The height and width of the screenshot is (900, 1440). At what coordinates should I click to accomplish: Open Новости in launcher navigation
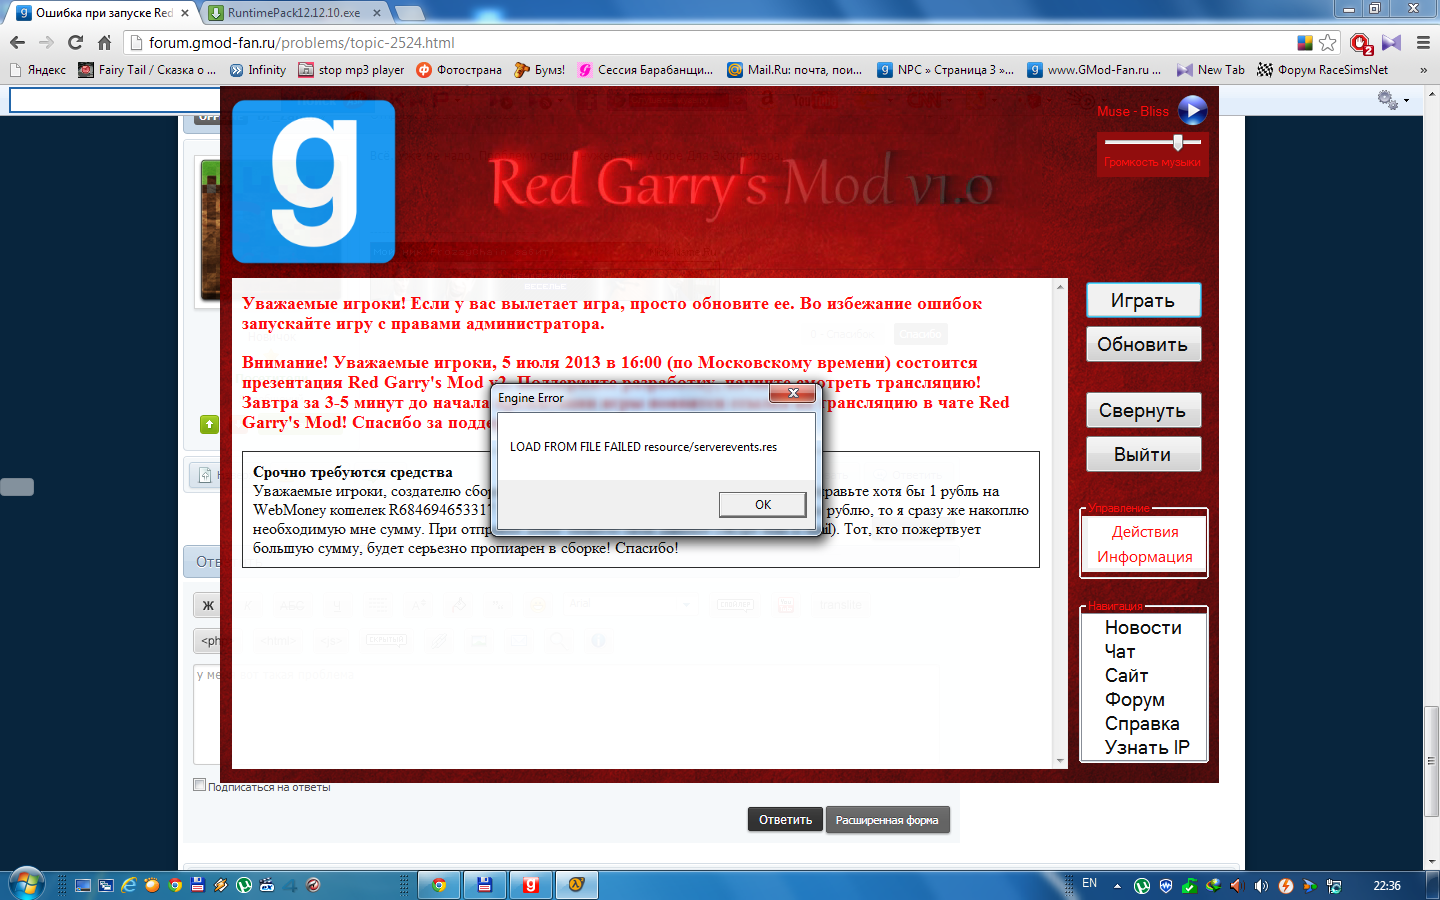[x=1143, y=628]
